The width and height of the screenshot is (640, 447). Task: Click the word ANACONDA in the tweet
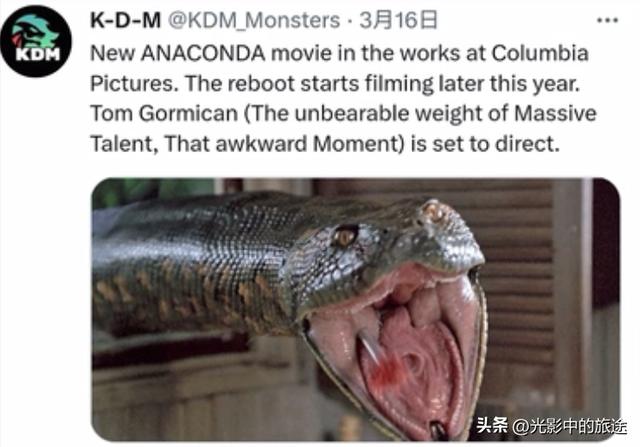pyautogui.click(x=203, y=53)
